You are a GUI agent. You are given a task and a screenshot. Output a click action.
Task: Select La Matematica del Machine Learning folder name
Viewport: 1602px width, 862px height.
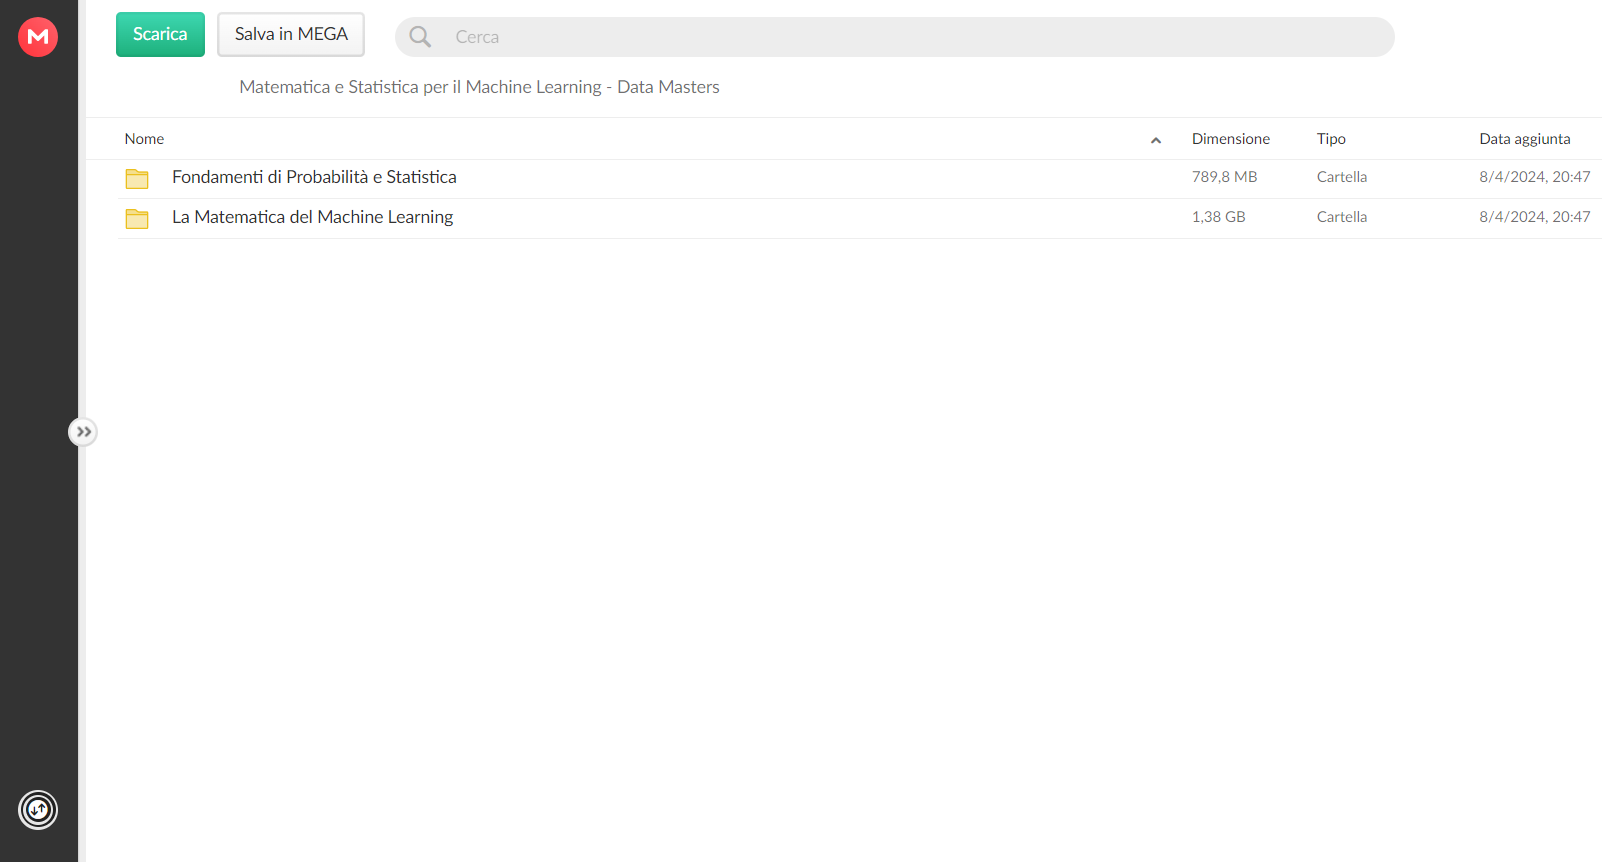tap(312, 217)
